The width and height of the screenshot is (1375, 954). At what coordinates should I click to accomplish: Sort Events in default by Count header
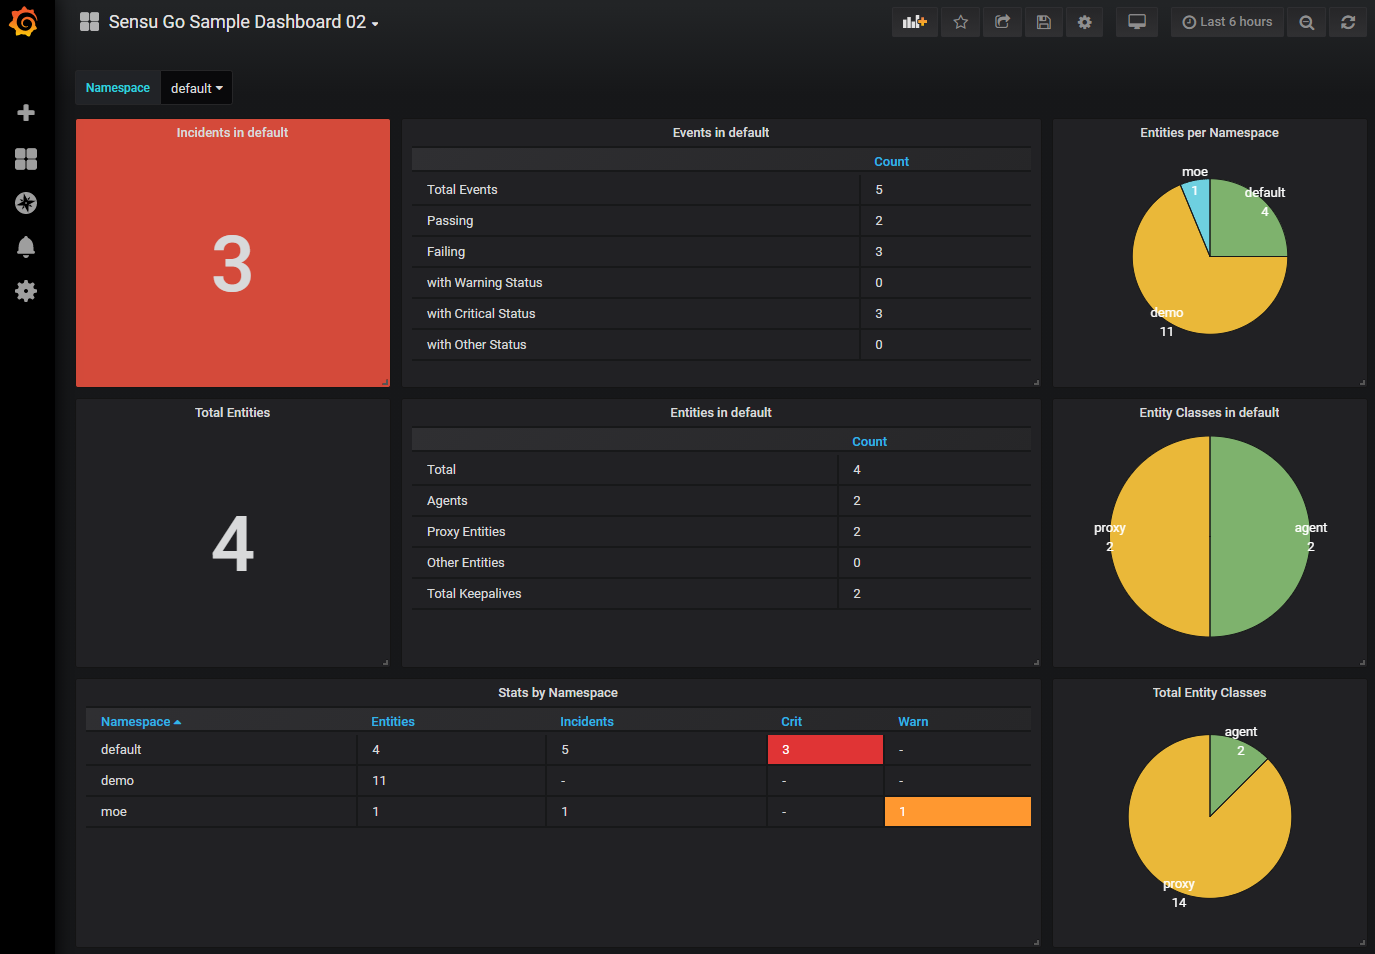(x=891, y=162)
